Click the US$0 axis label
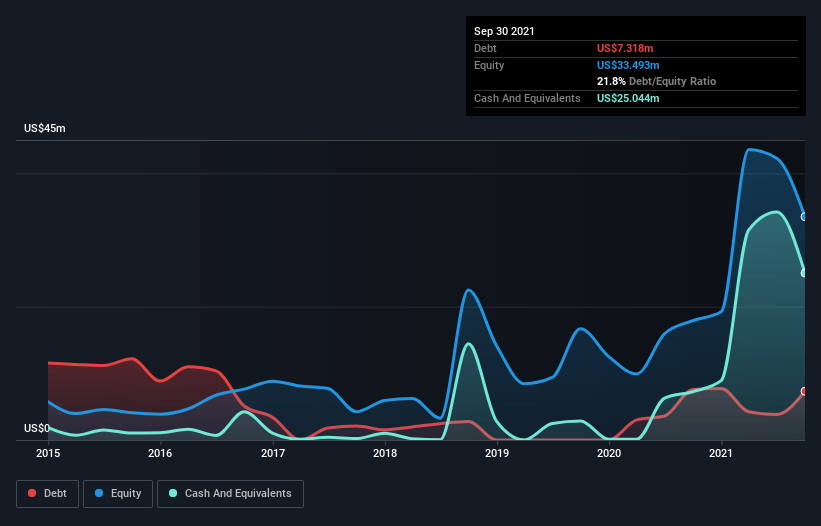The image size is (821, 526). click(37, 428)
